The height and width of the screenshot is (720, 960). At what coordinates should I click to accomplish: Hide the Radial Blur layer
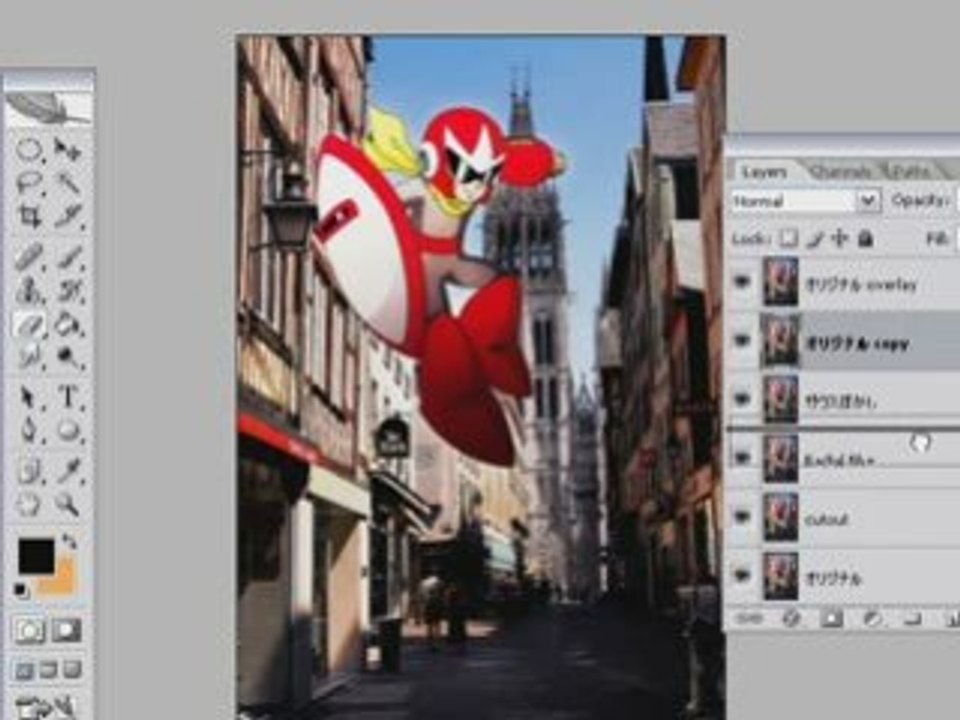click(x=742, y=458)
